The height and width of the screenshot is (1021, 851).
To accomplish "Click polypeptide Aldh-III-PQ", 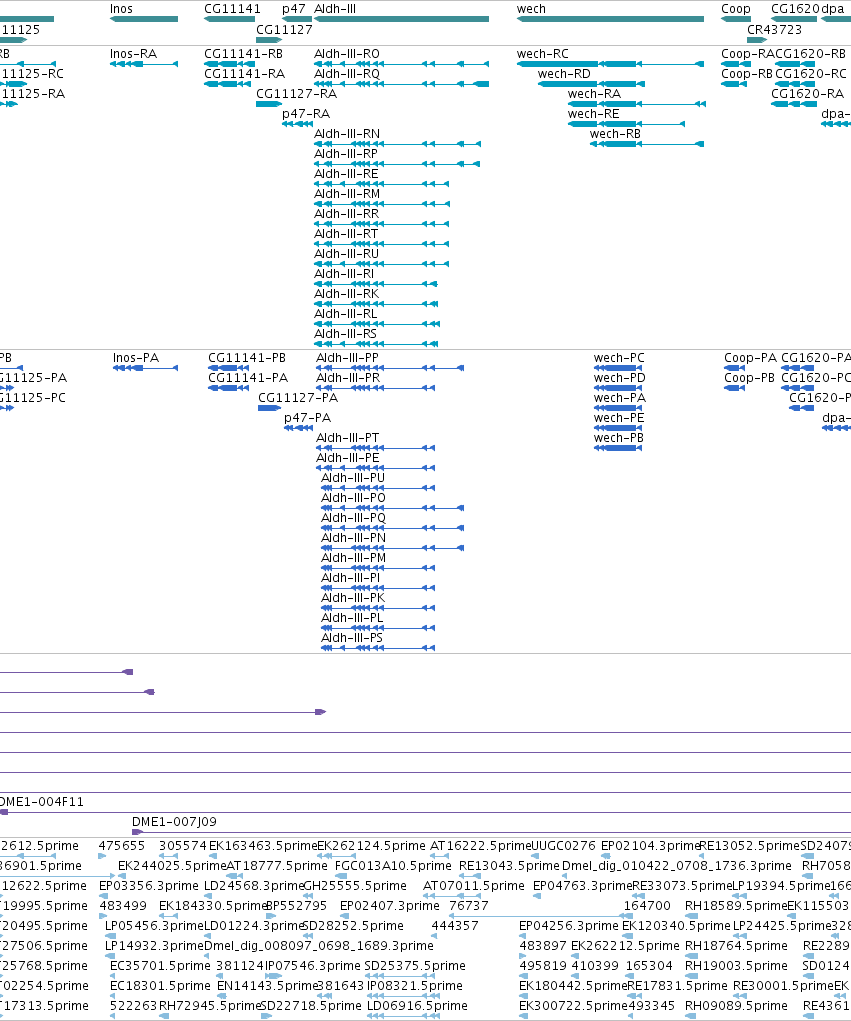I will click(353, 518).
